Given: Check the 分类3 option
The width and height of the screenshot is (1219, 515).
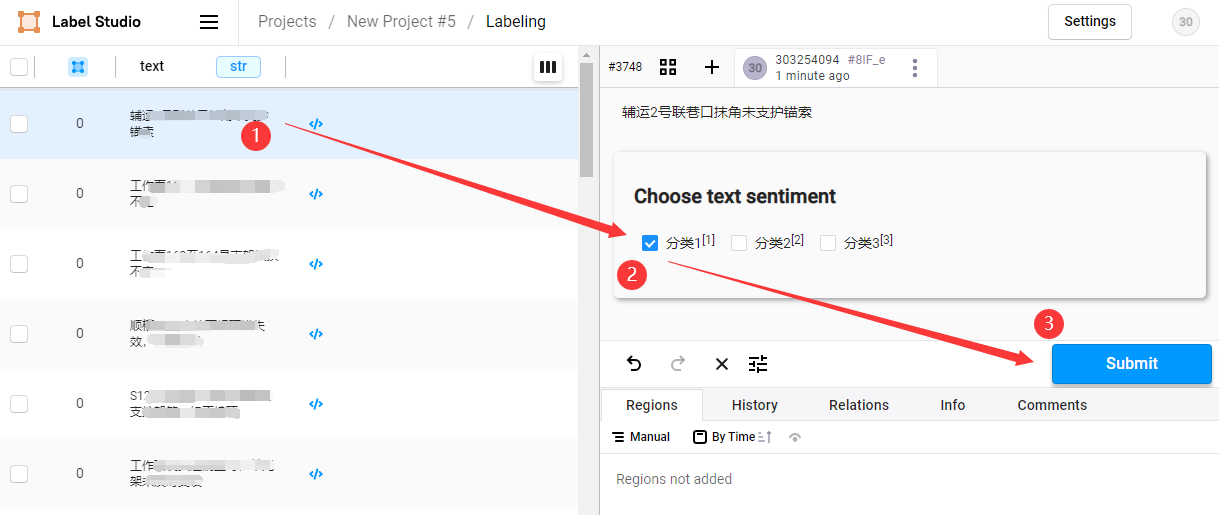Looking at the screenshot, I should tap(828, 243).
